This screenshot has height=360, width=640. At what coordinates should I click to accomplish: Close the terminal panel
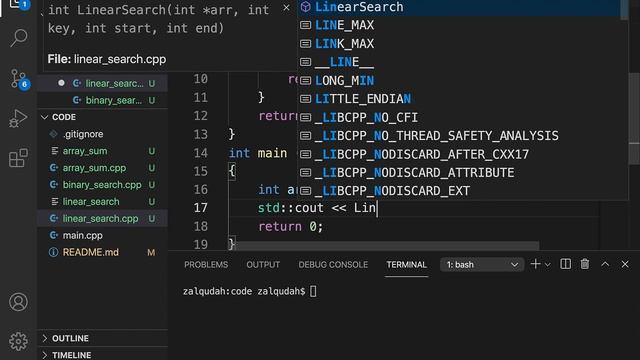tap(625, 264)
